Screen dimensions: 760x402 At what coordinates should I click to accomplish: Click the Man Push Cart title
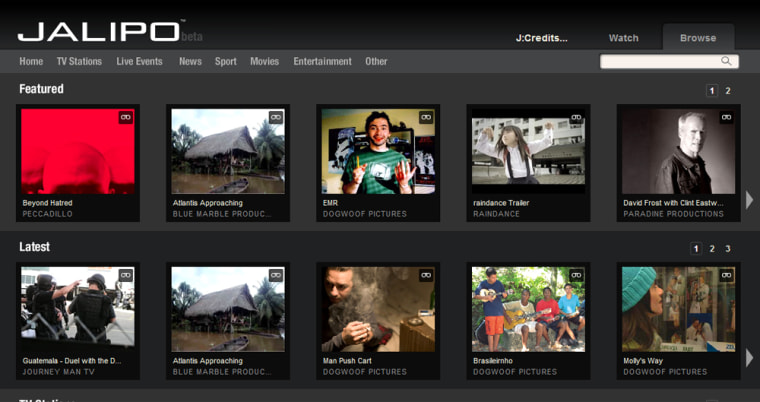tap(348, 361)
